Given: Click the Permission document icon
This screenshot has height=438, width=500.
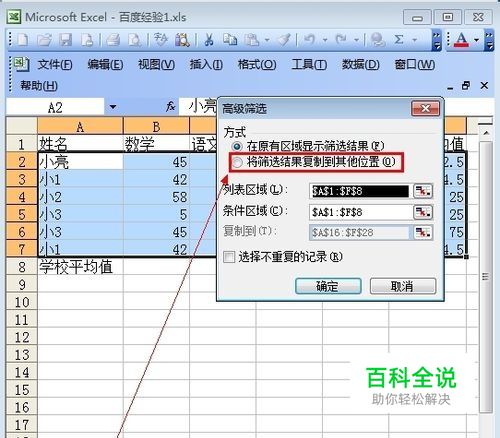Looking at the screenshot, I should tap(87, 40).
